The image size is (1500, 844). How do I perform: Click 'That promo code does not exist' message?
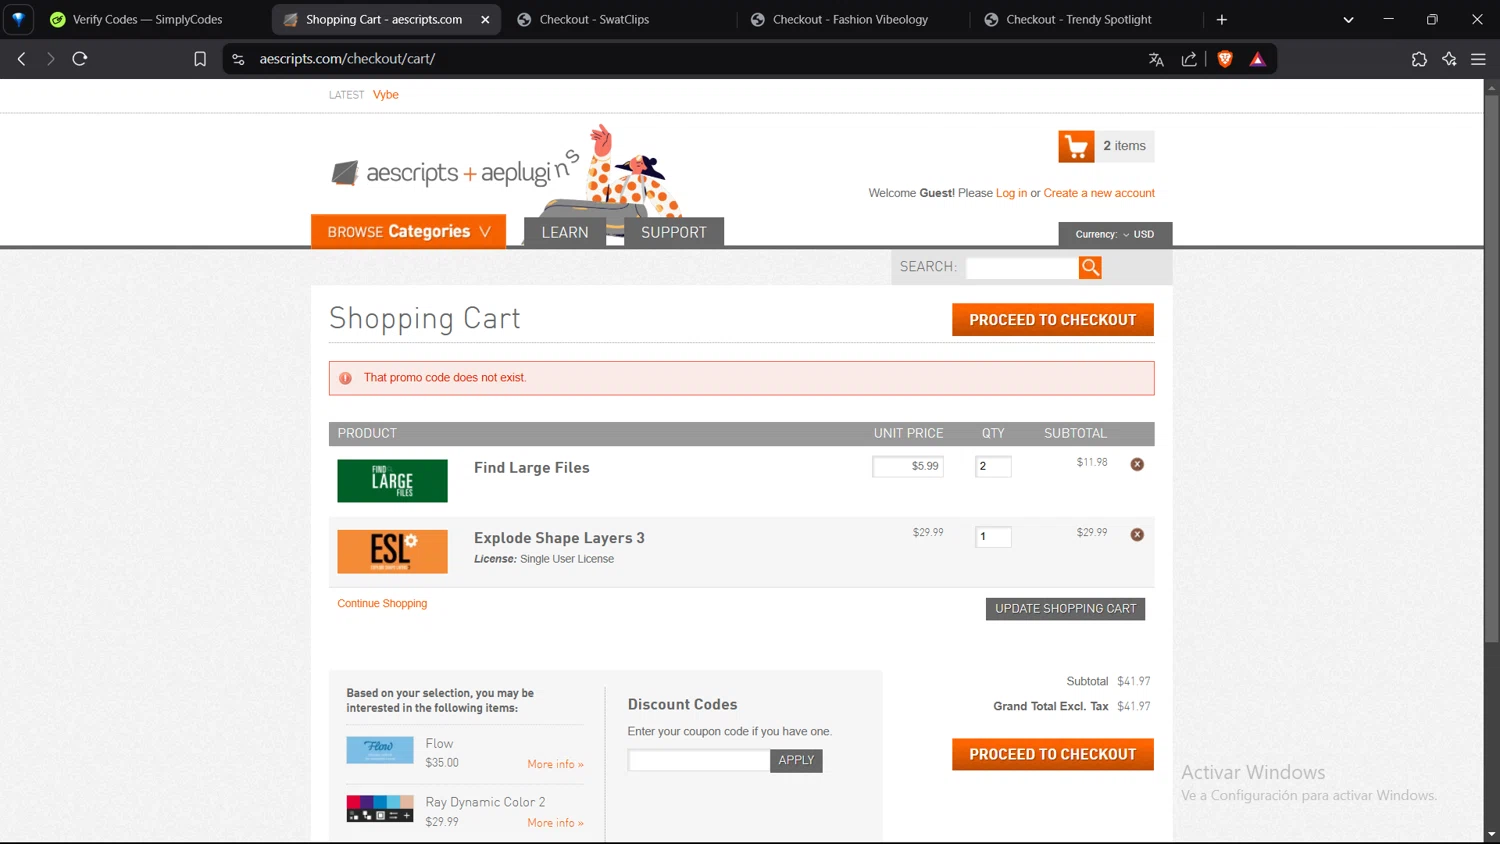click(x=445, y=377)
